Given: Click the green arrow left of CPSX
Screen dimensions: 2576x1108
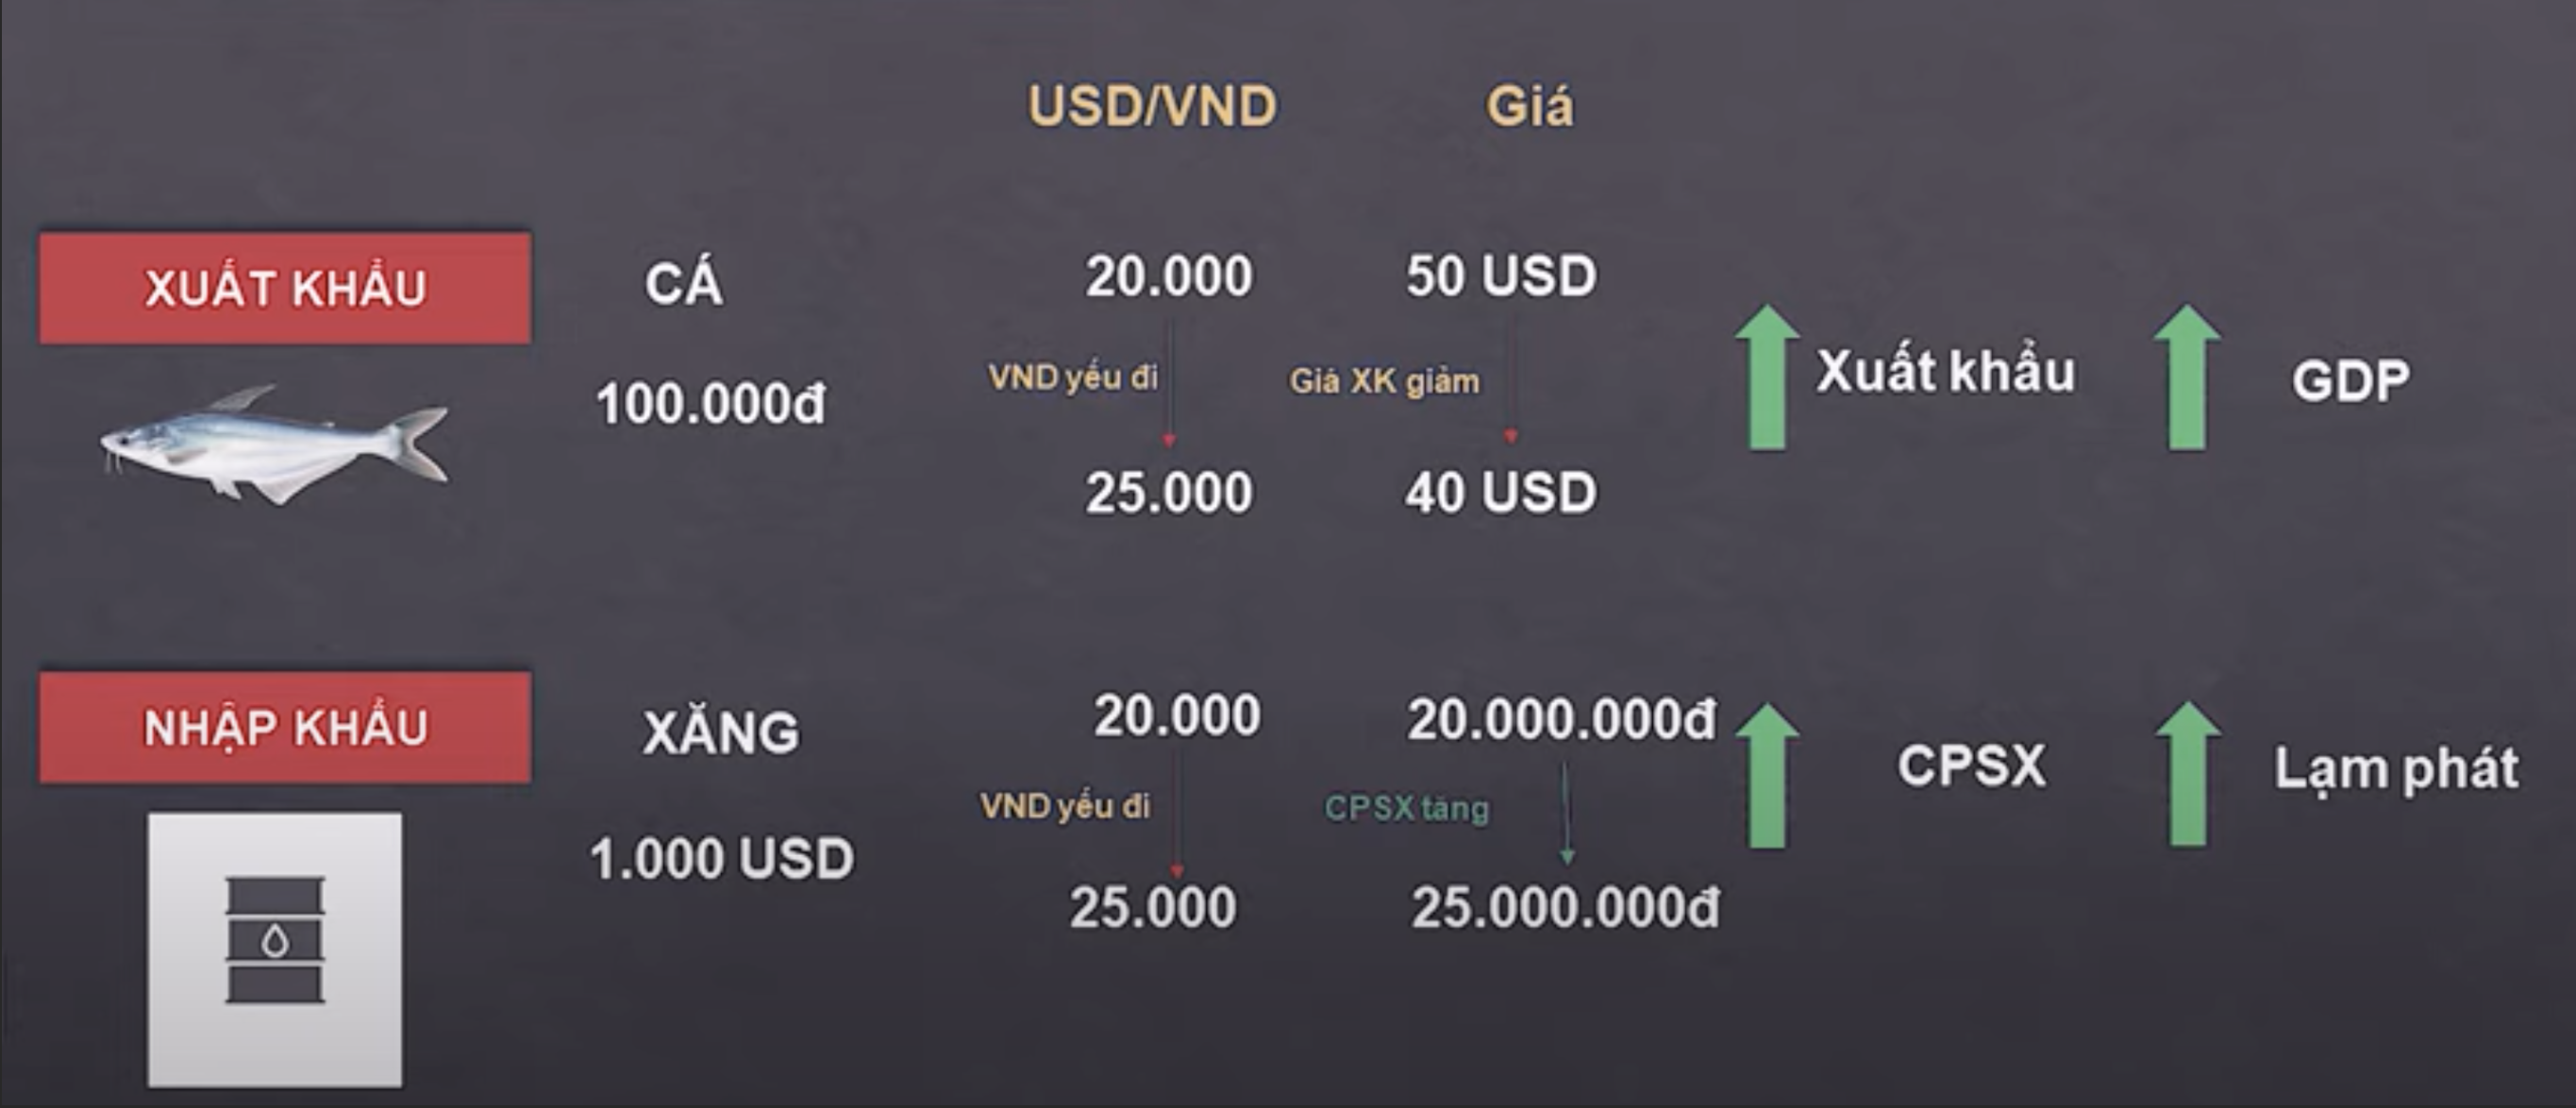Looking at the screenshot, I should [x=1767, y=776].
